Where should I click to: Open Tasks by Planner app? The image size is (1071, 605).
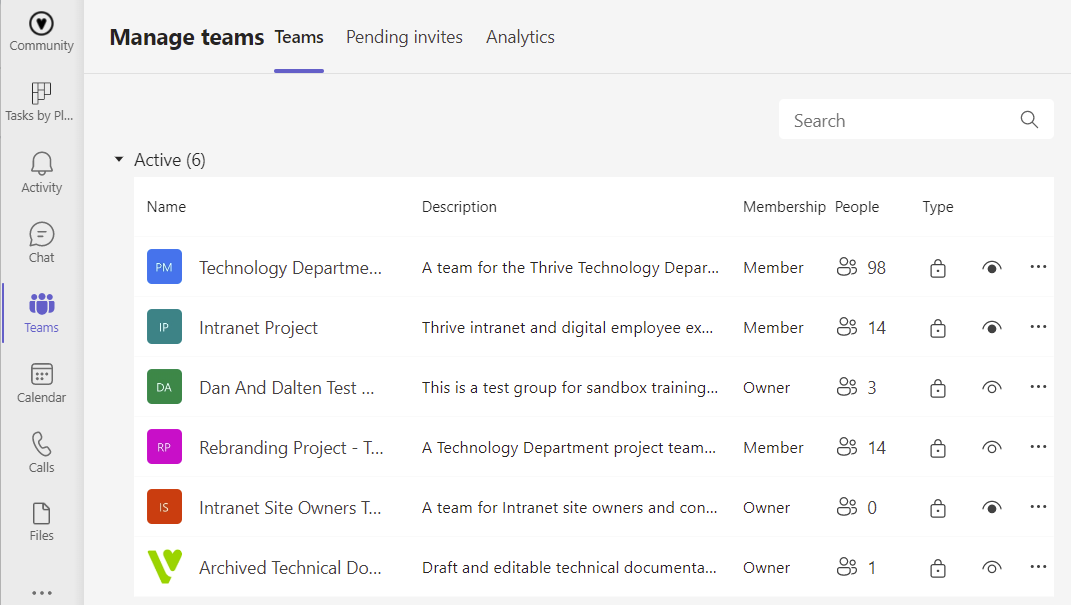coord(41,102)
